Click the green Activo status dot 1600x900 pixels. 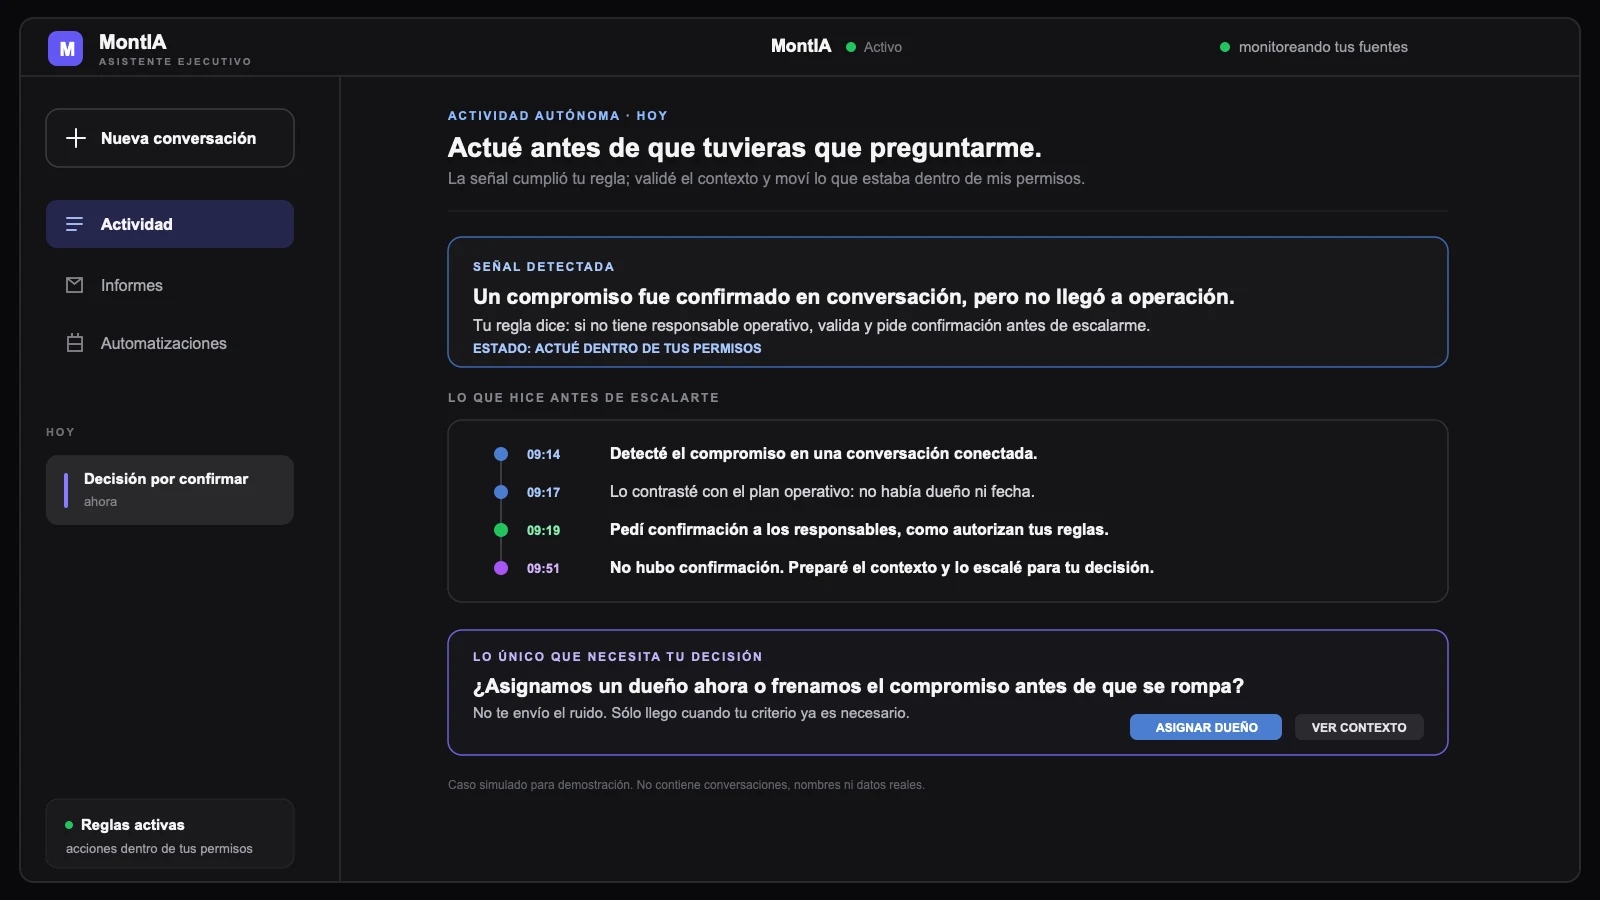[x=851, y=47]
